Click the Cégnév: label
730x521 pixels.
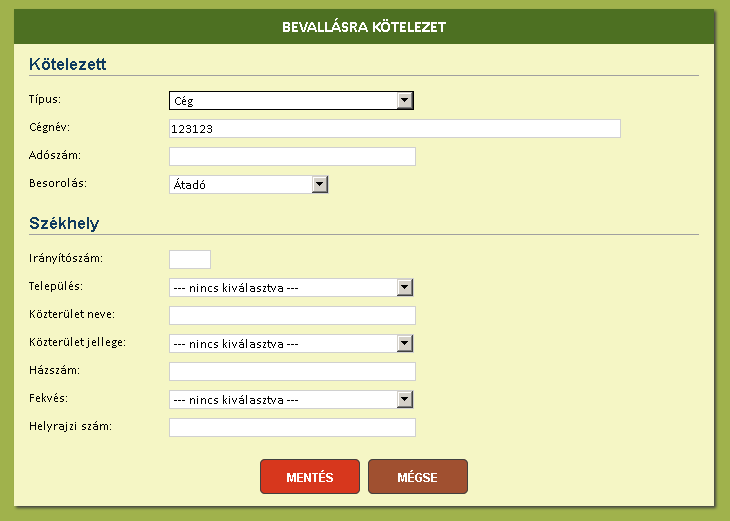pyautogui.click(x=49, y=127)
